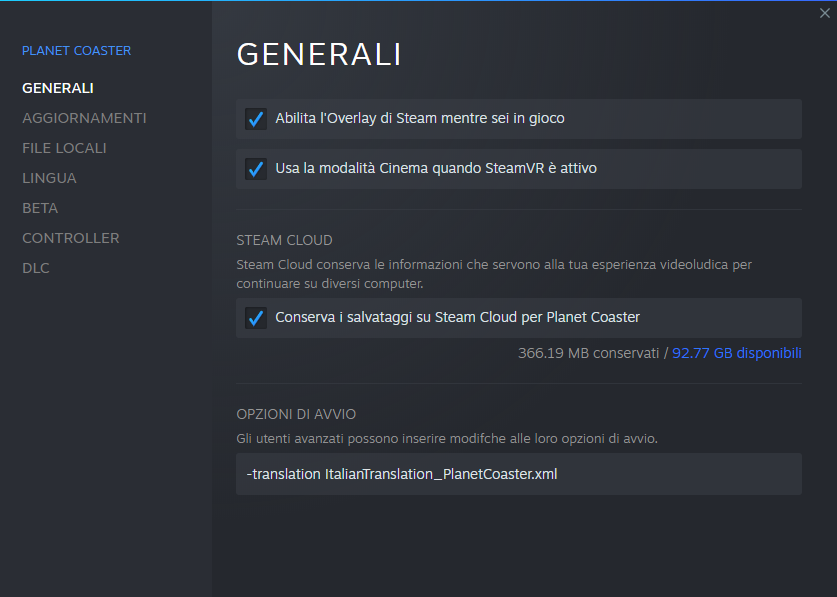Image resolution: width=837 pixels, height=597 pixels.
Task: Click the STEAM CLOUD section heading
Action: tap(285, 240)
